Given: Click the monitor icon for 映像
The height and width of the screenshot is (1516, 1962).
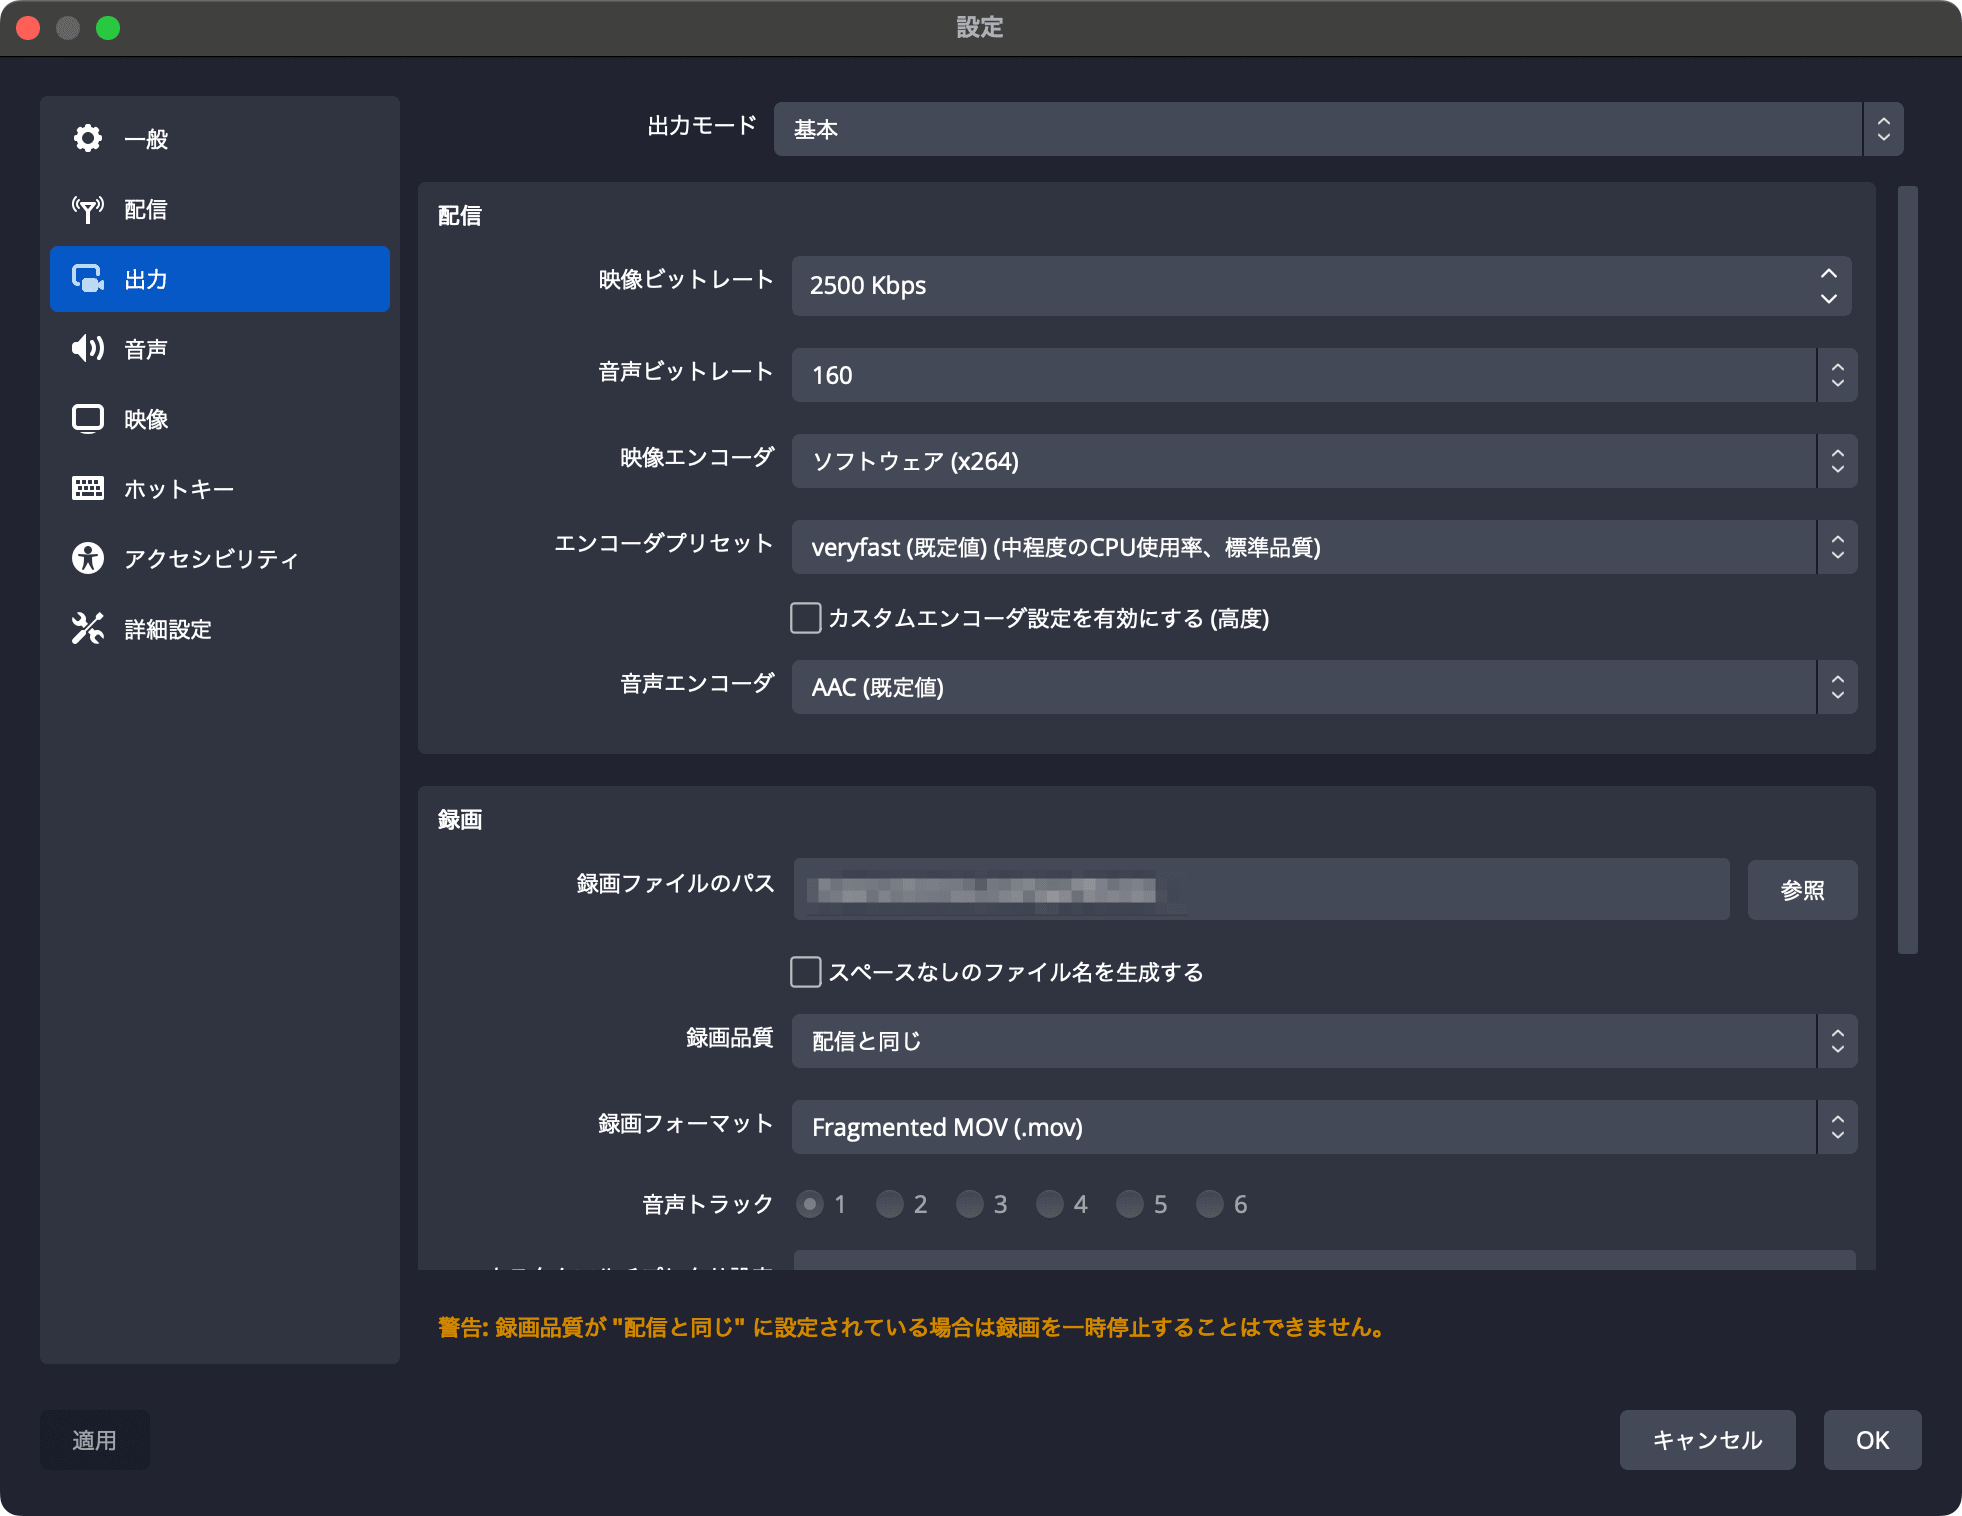Looking at the screenshot, I should [88, 418].
